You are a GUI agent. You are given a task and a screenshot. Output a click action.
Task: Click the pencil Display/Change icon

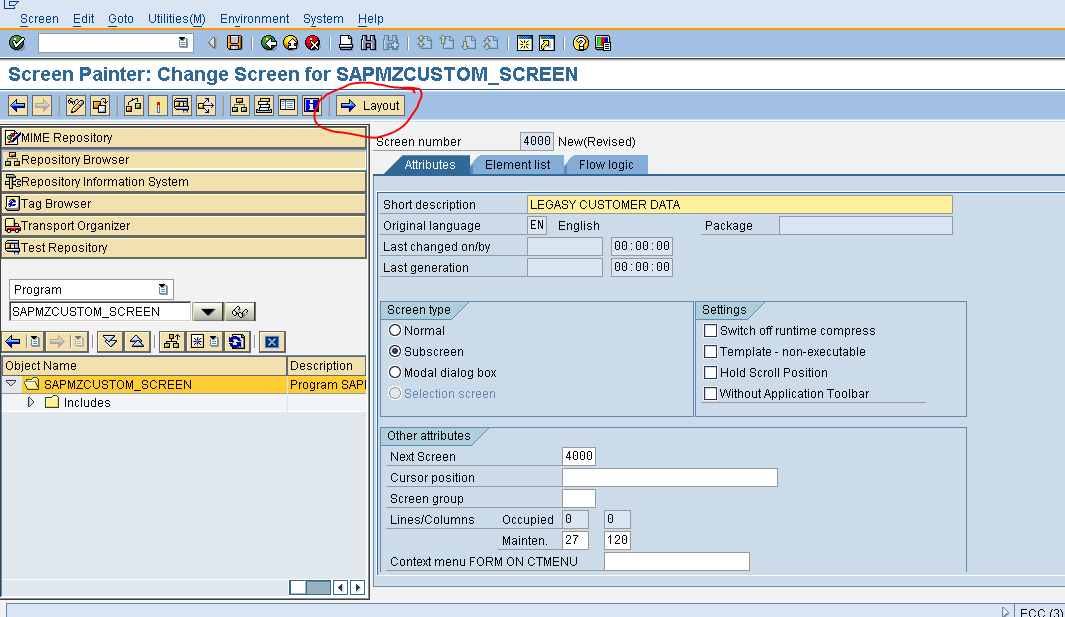tap(75, 105)
